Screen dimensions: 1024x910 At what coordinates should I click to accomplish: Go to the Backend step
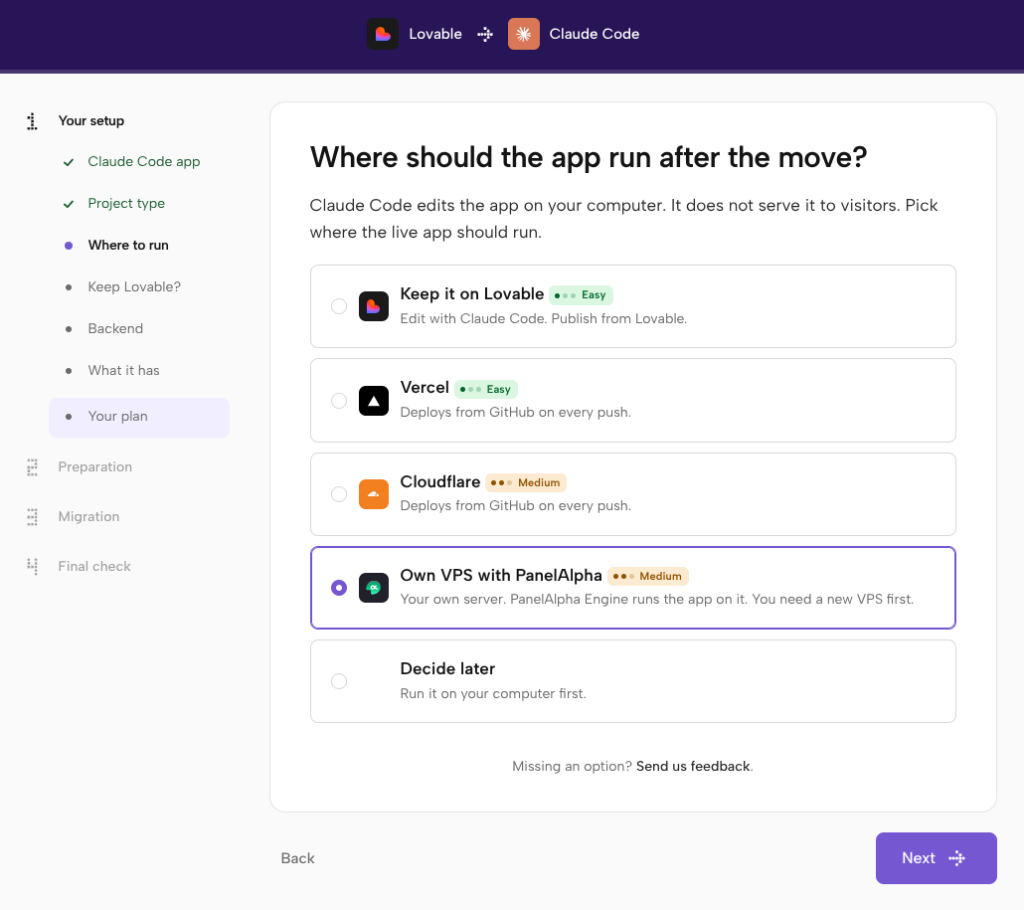tap(115, 329)
